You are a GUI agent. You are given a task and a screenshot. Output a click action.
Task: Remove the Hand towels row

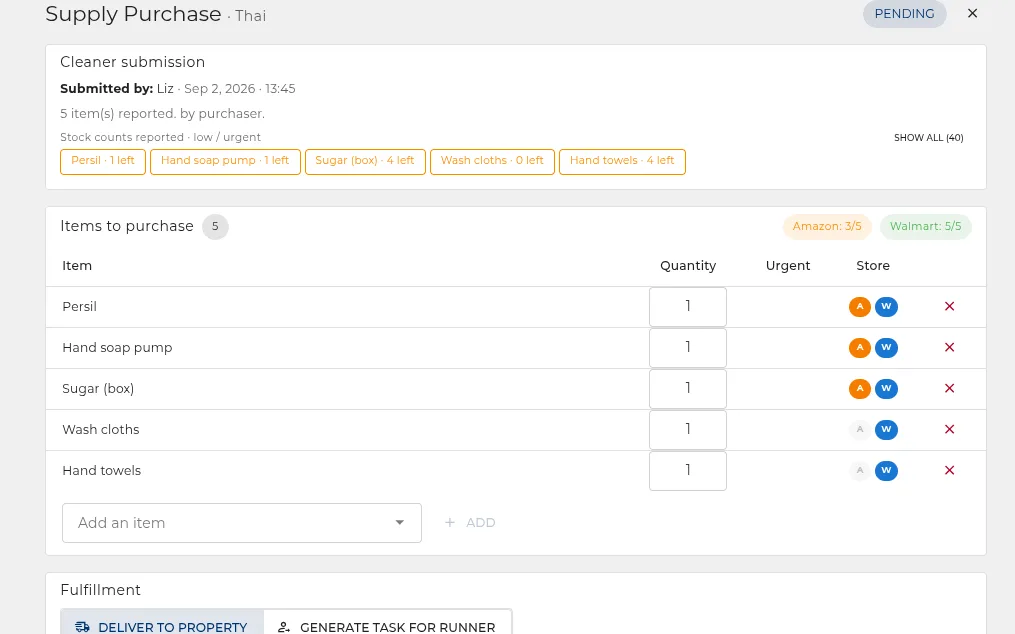(949, 471)
